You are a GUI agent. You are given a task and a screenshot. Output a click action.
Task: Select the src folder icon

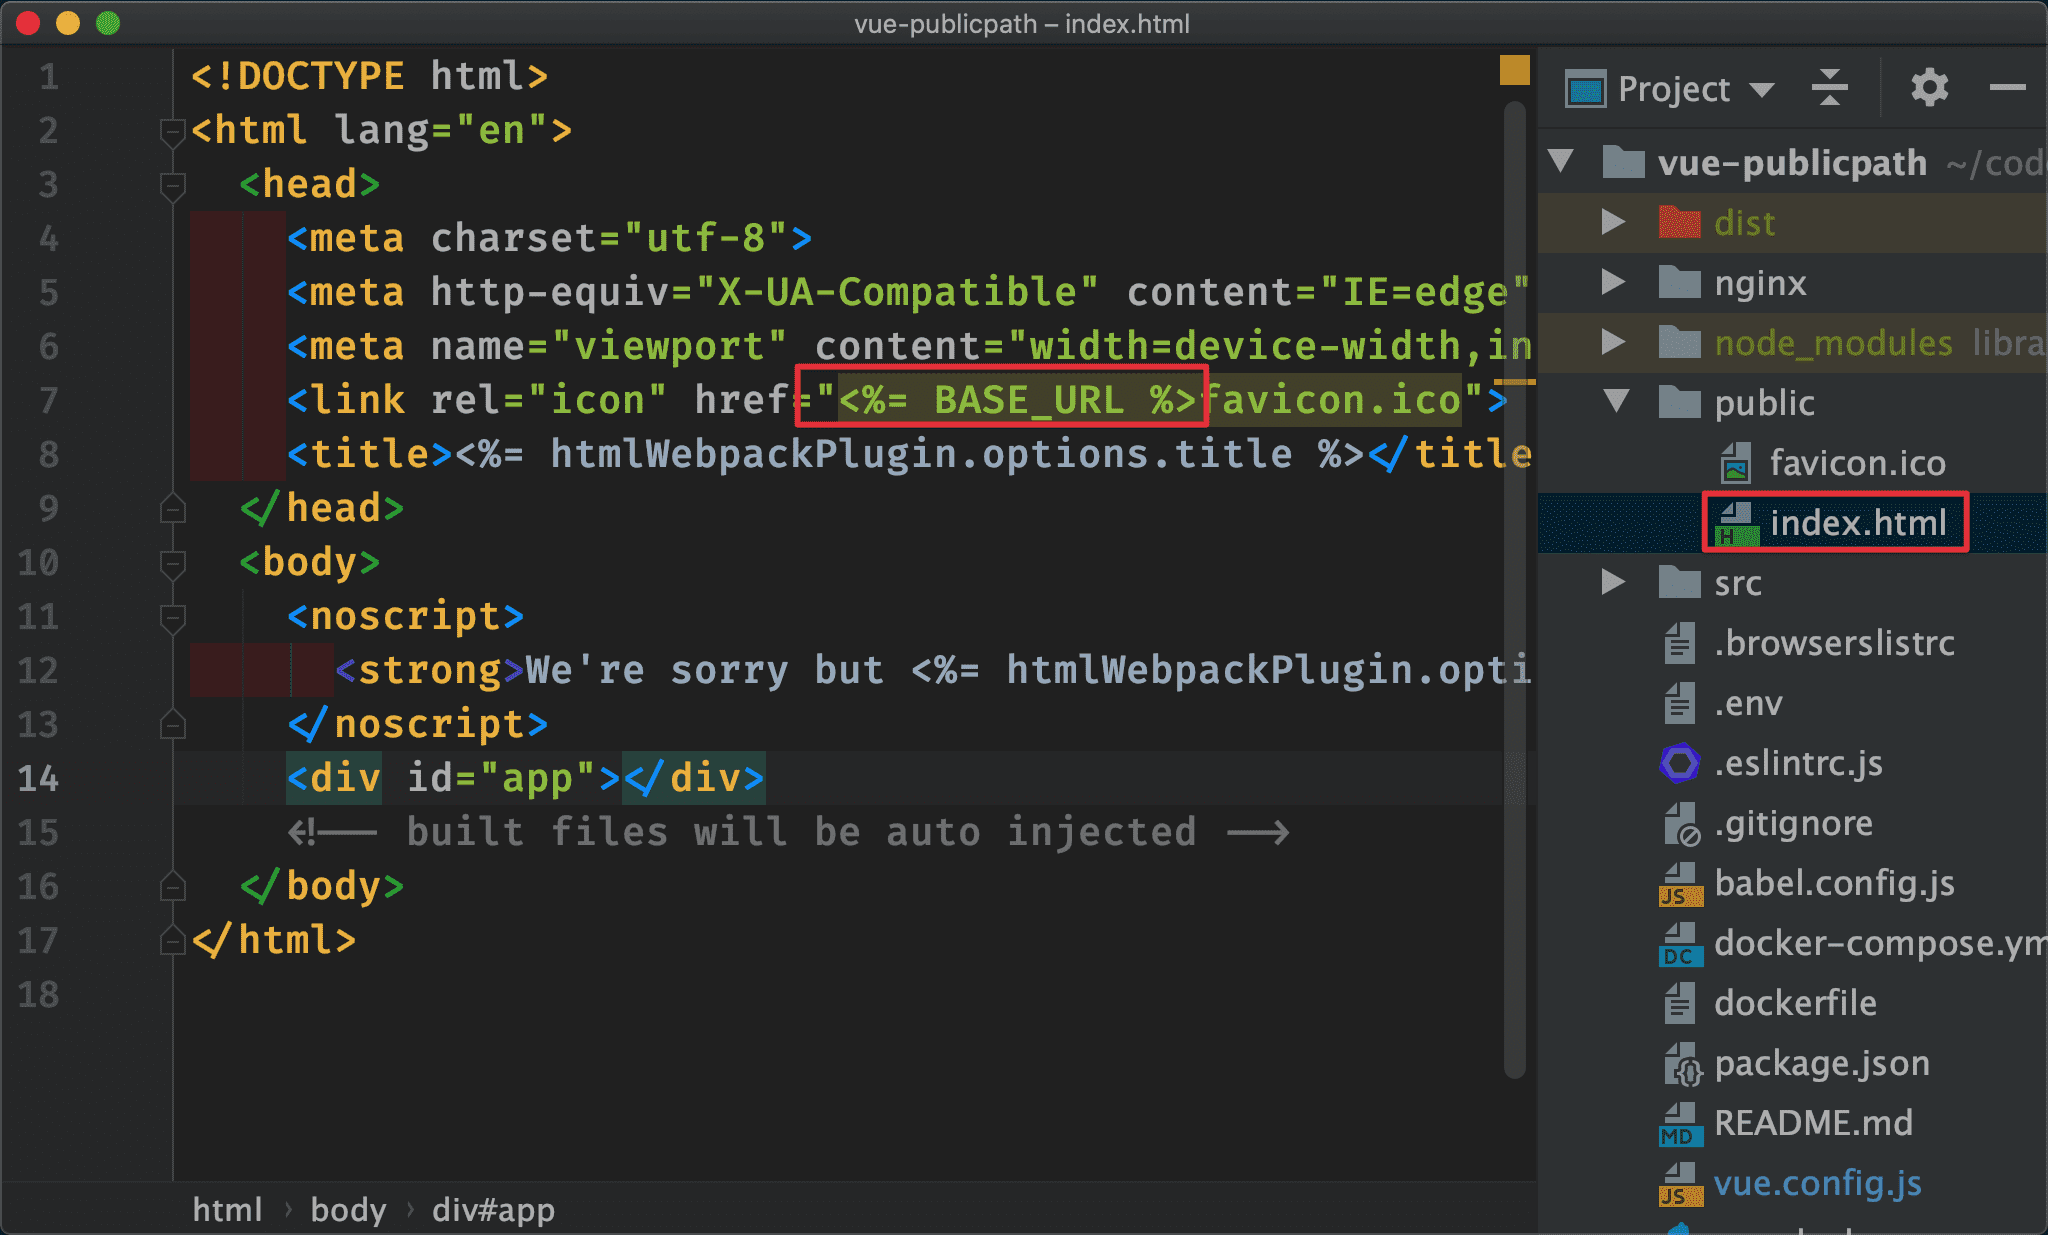point(1679,582)
